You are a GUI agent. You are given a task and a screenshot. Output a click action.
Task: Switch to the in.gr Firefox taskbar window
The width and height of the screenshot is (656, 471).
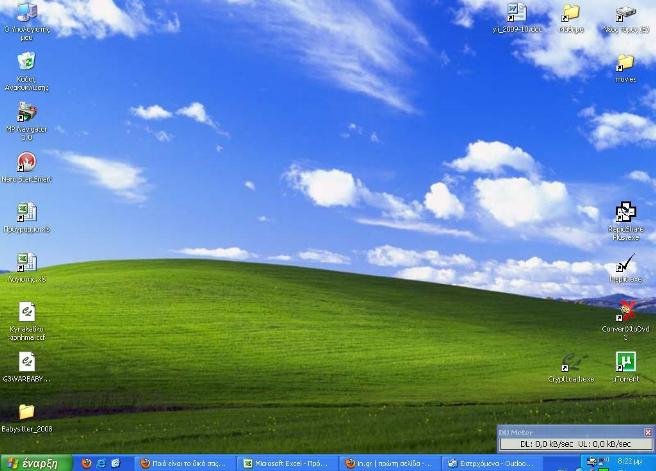pyautogui.click(x=390, y=463)
